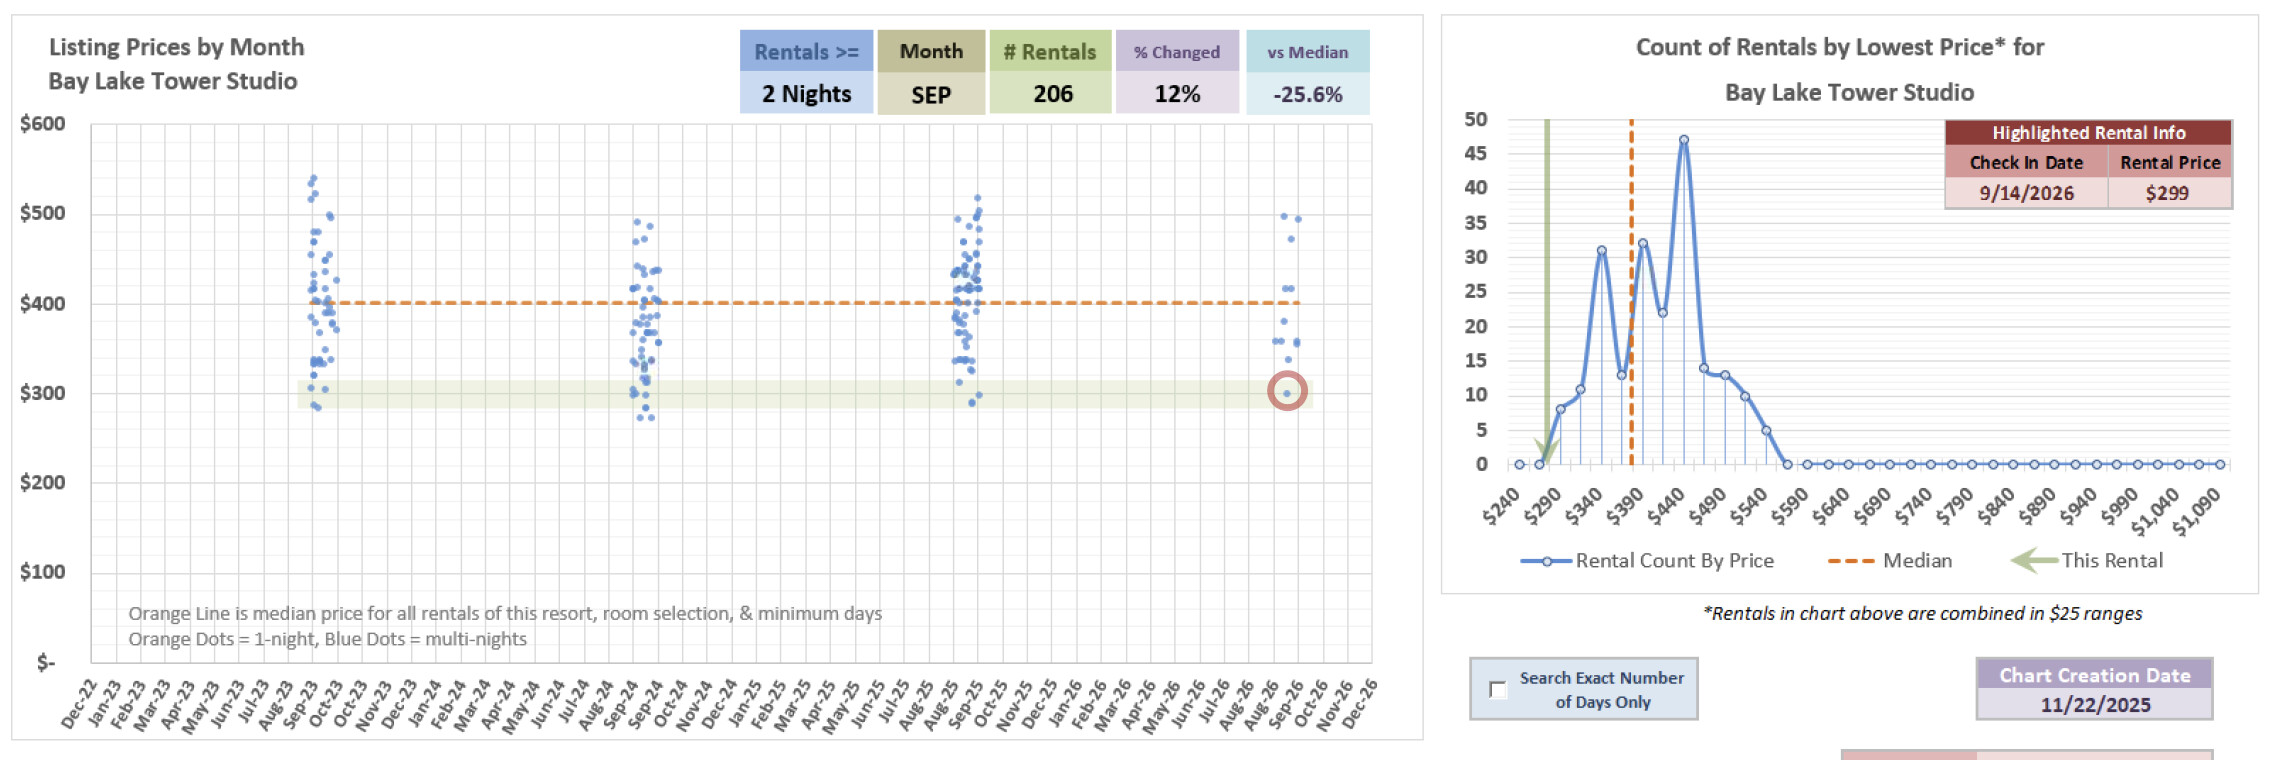The width and height of the screenshot is (2271, 760).
Task: Select the $299 rental price cell
Action: 2168,193
